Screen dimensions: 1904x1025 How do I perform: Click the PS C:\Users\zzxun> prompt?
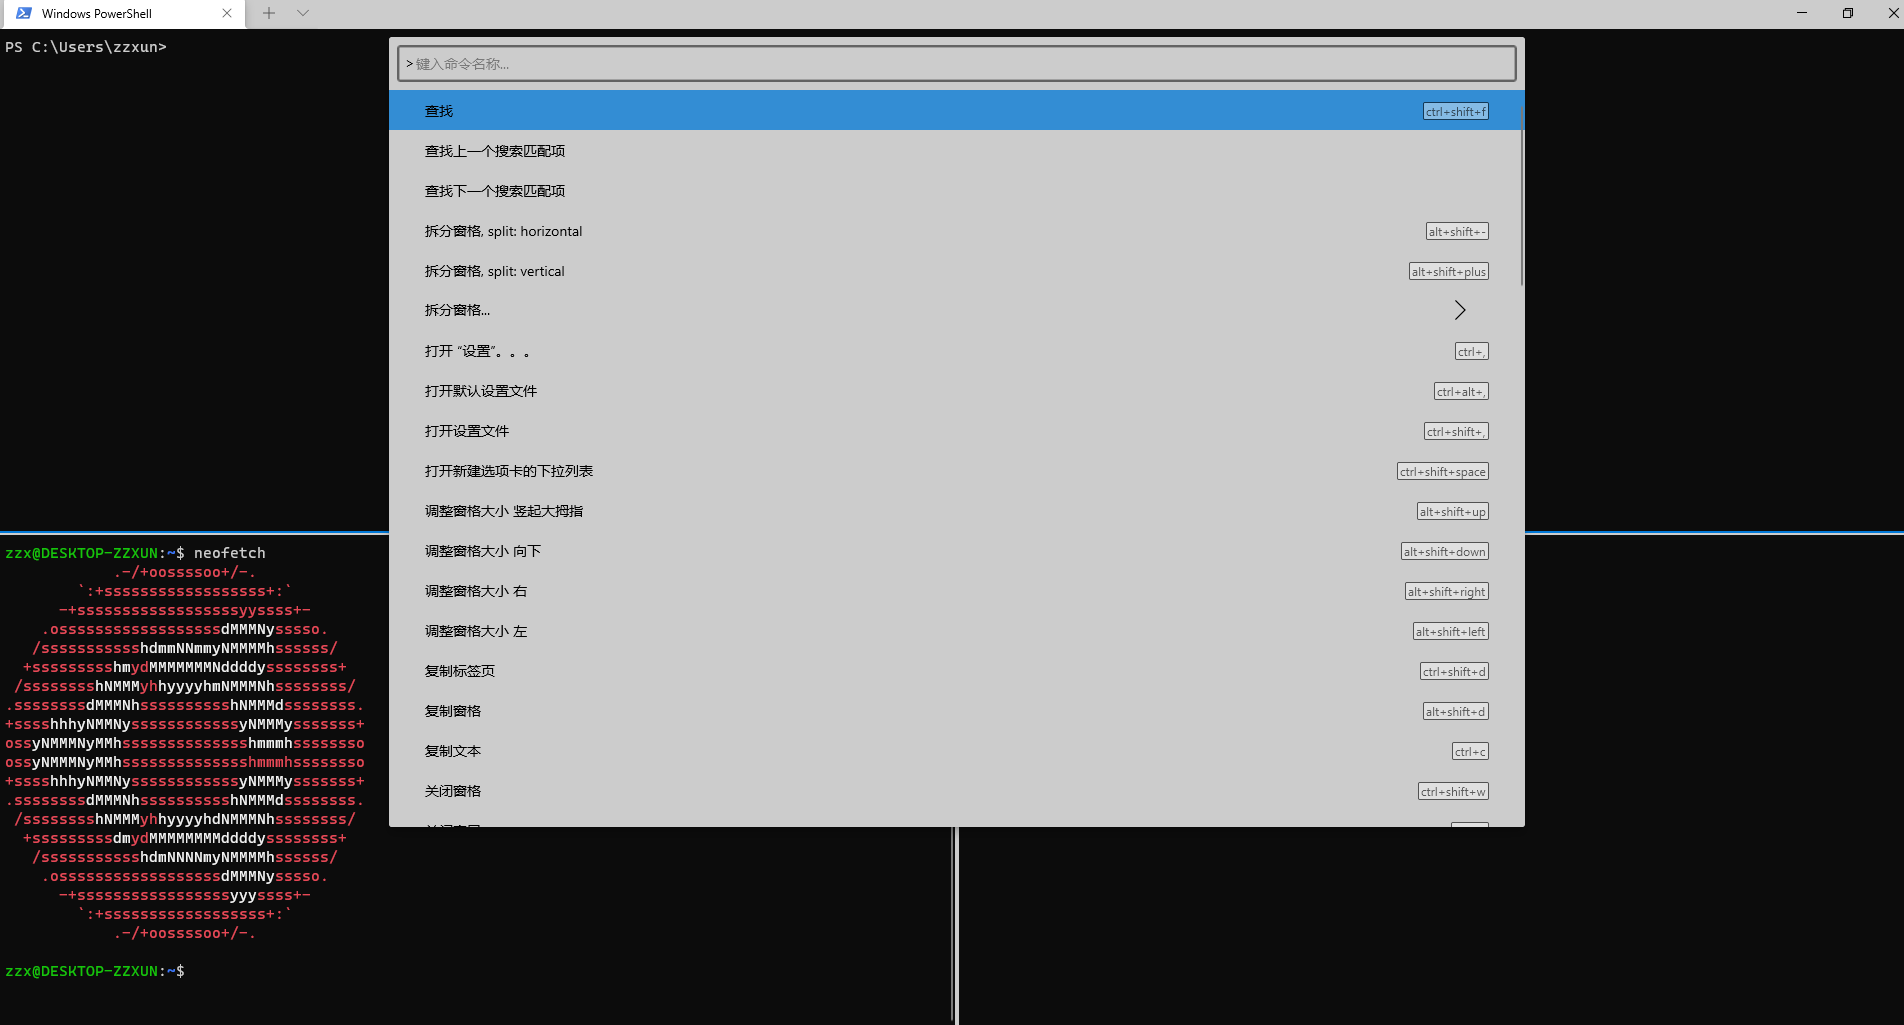click(86, 47)
